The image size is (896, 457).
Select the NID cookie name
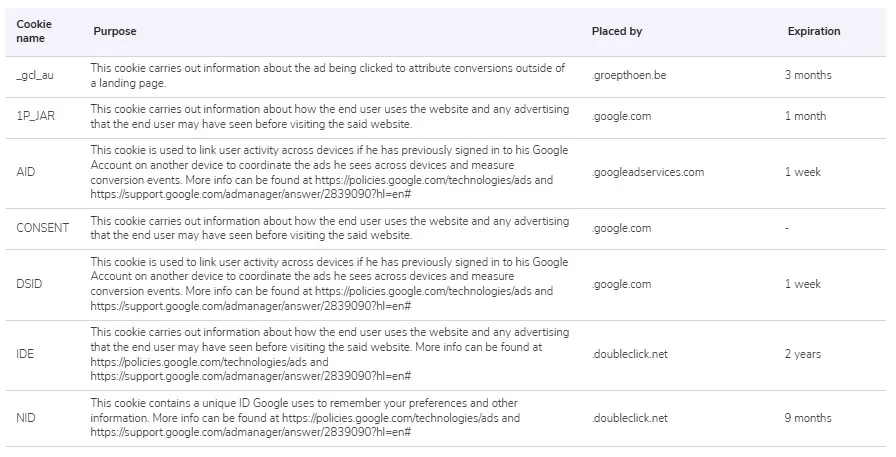[26, 418]
